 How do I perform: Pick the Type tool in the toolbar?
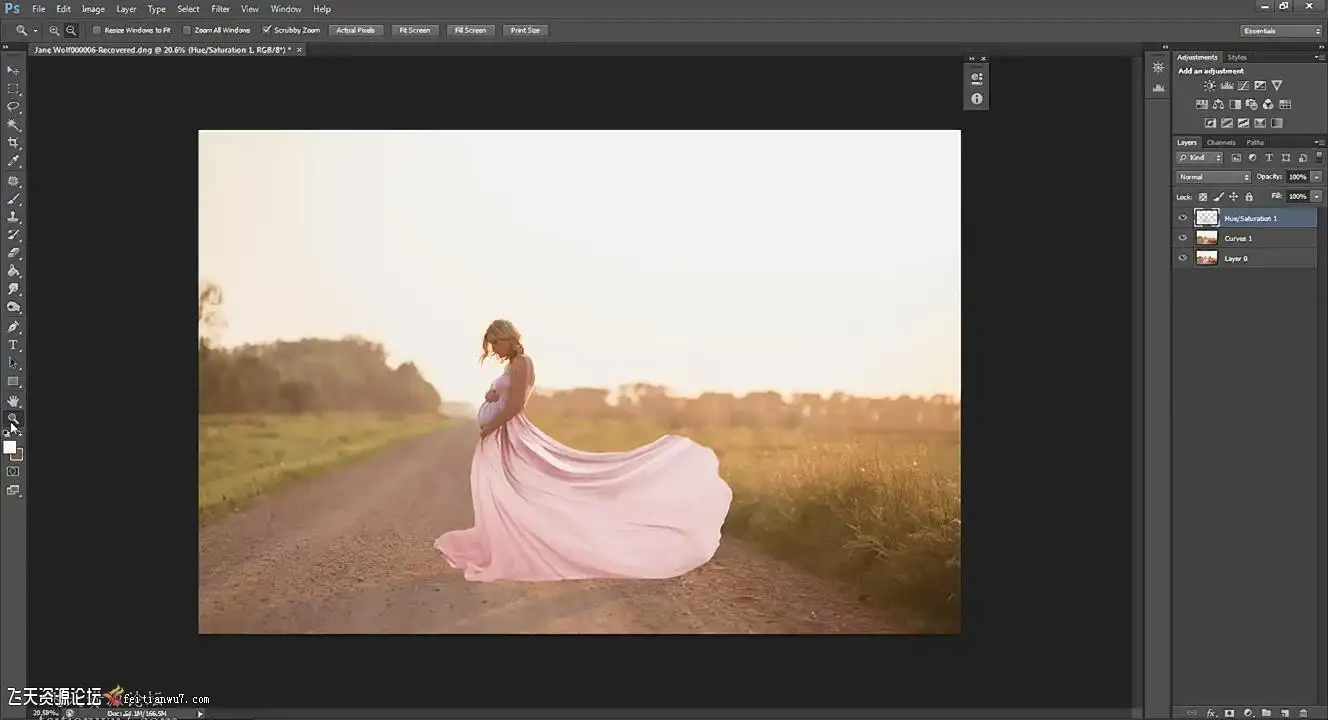click(x=13, y=345)
